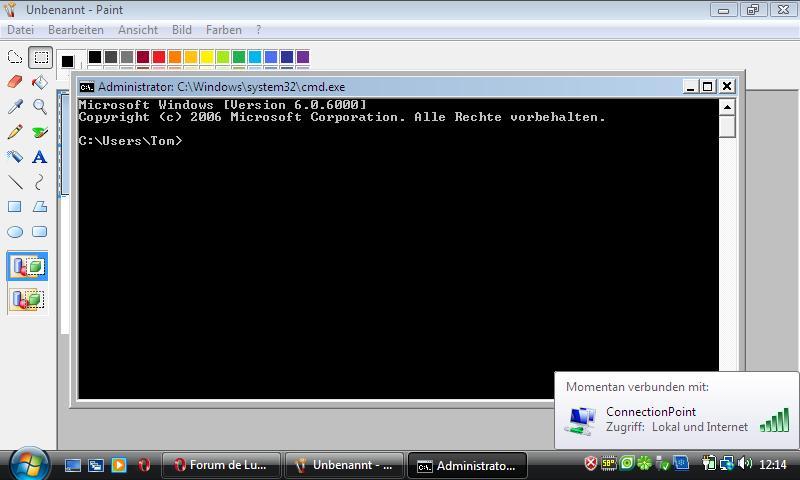This screenshot has width=800, height=480.
Task: Open the Bild menu
Action: click(182, 30)
